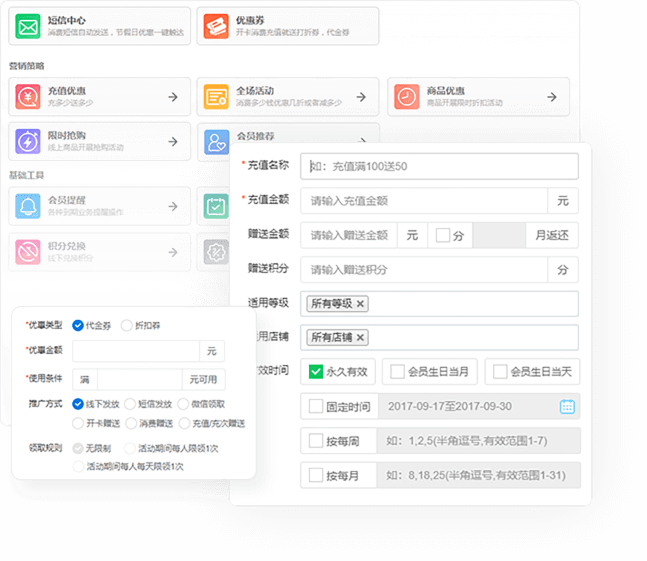Focus the 使用条件 amount field
The height and width of the screenshot is (561, 647).
[x=139, y=379]
